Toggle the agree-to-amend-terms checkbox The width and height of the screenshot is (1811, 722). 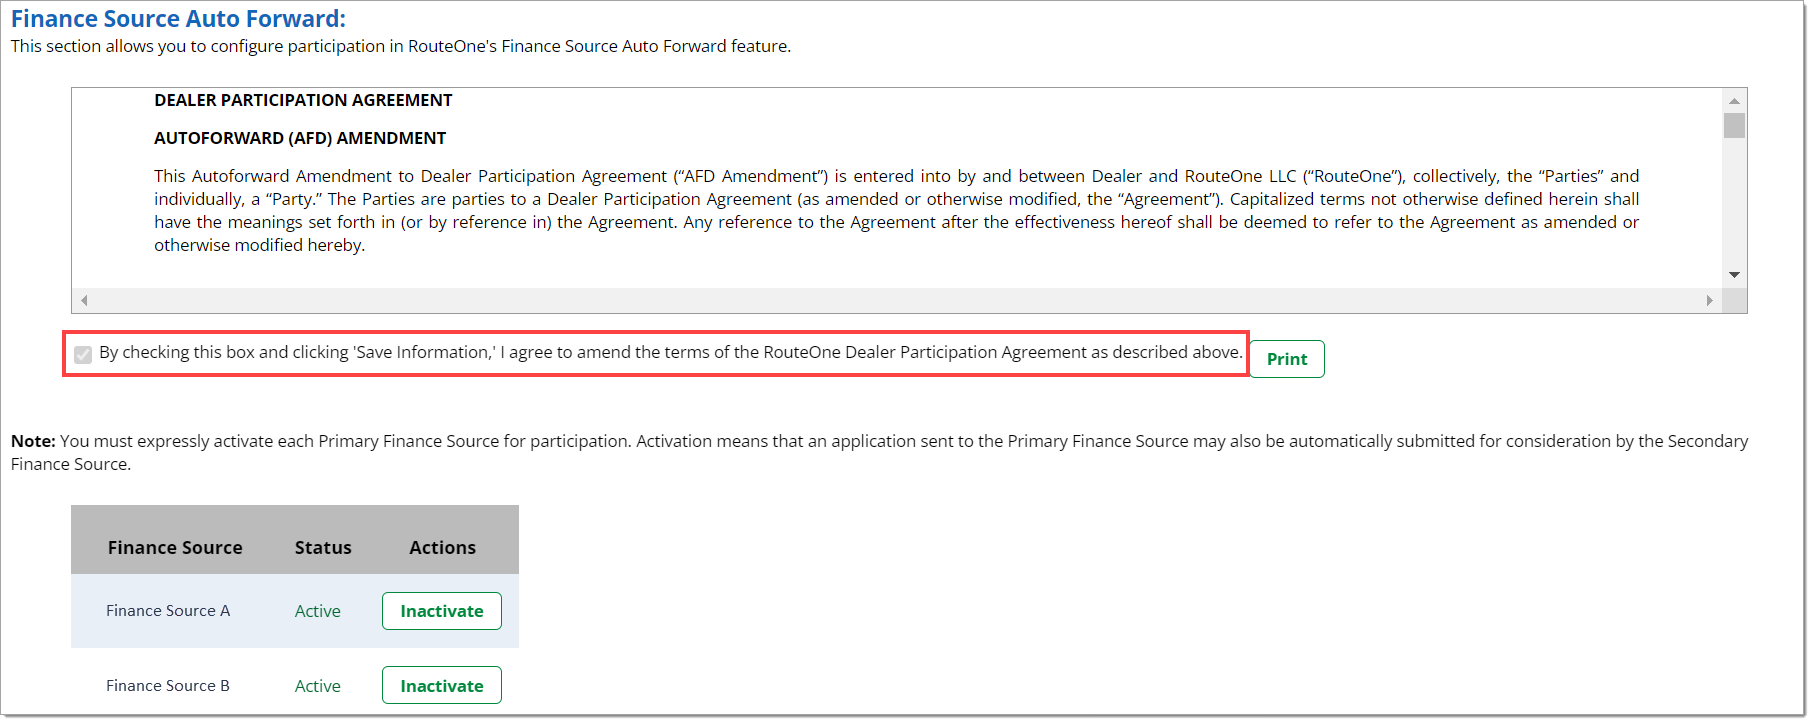(83, 354)
